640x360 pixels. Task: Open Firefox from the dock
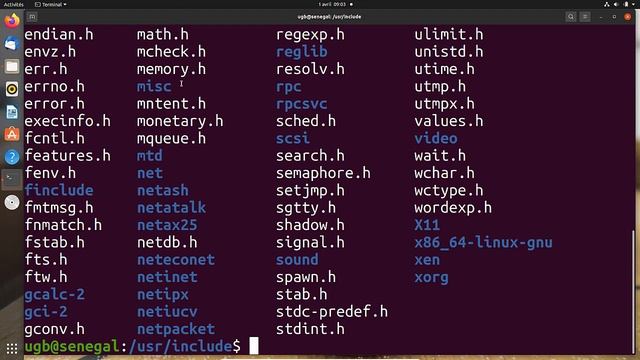click(x=12, y=20)
